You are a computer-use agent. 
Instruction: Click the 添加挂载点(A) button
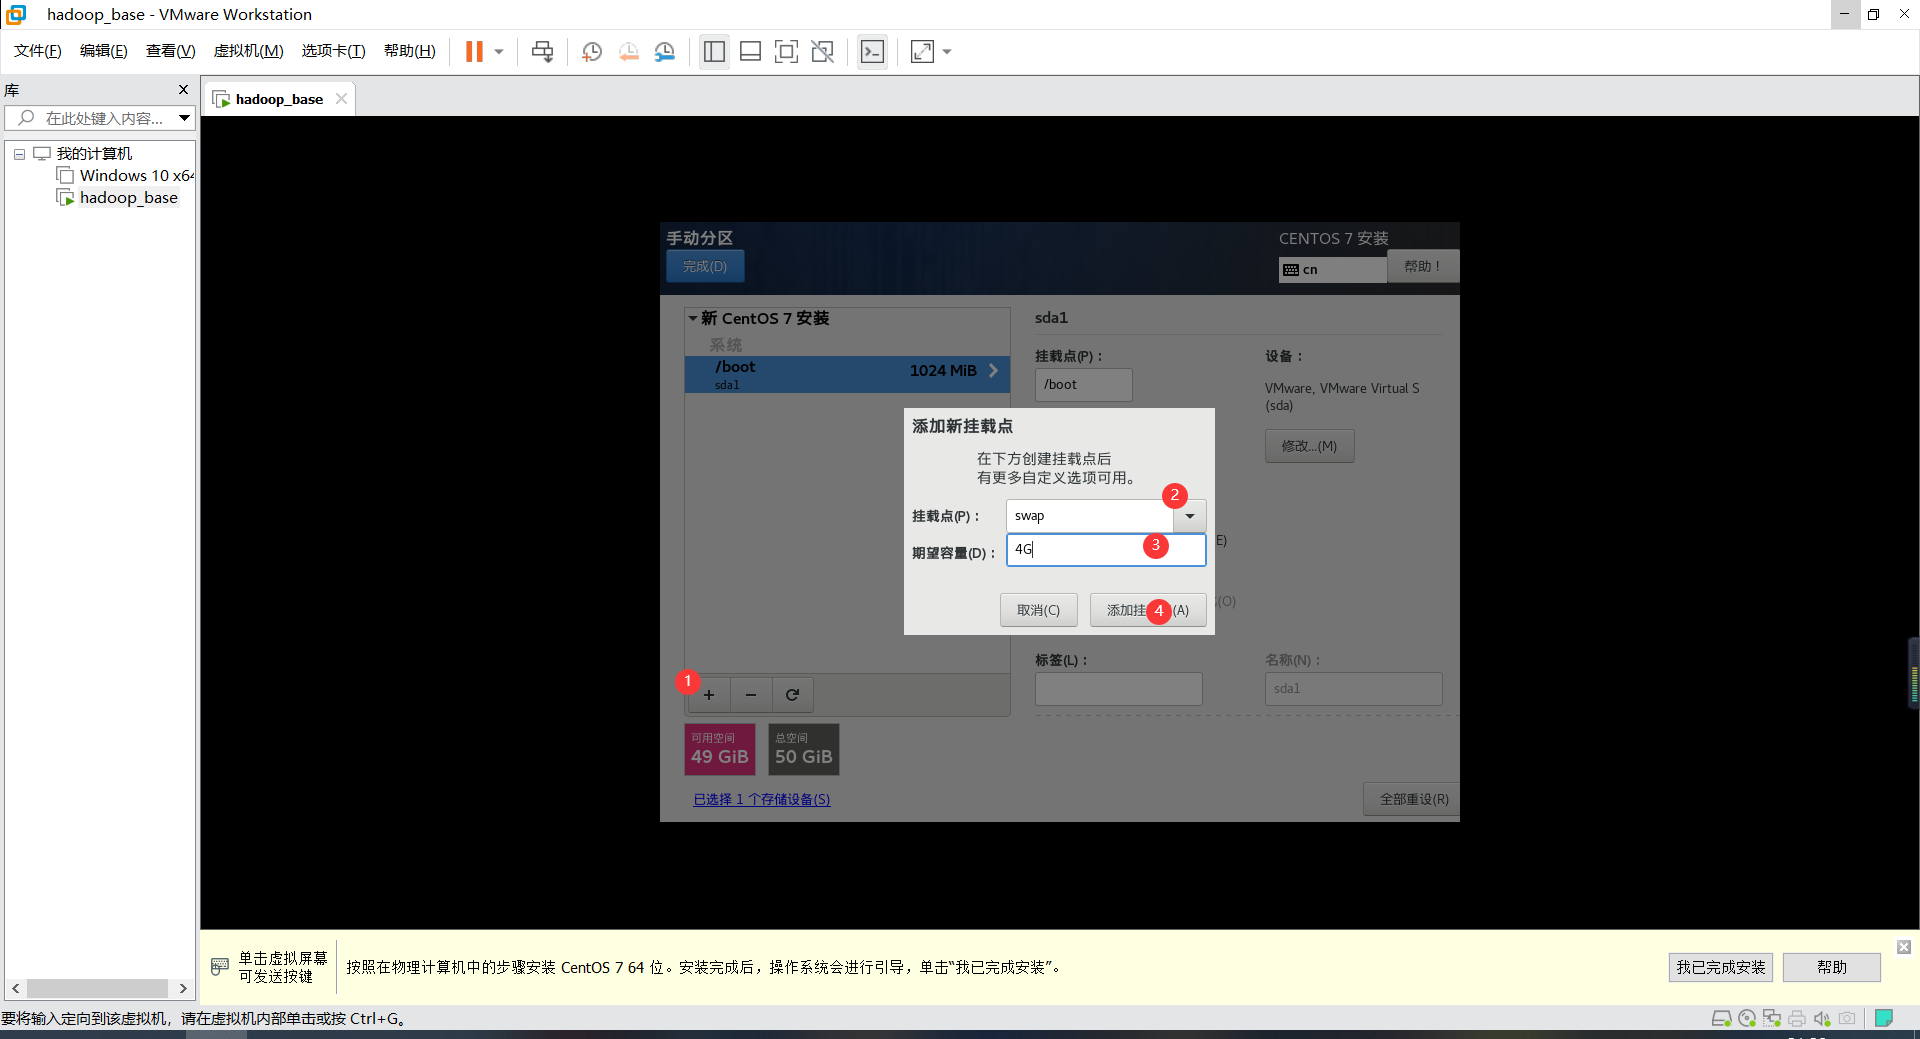1148,610
